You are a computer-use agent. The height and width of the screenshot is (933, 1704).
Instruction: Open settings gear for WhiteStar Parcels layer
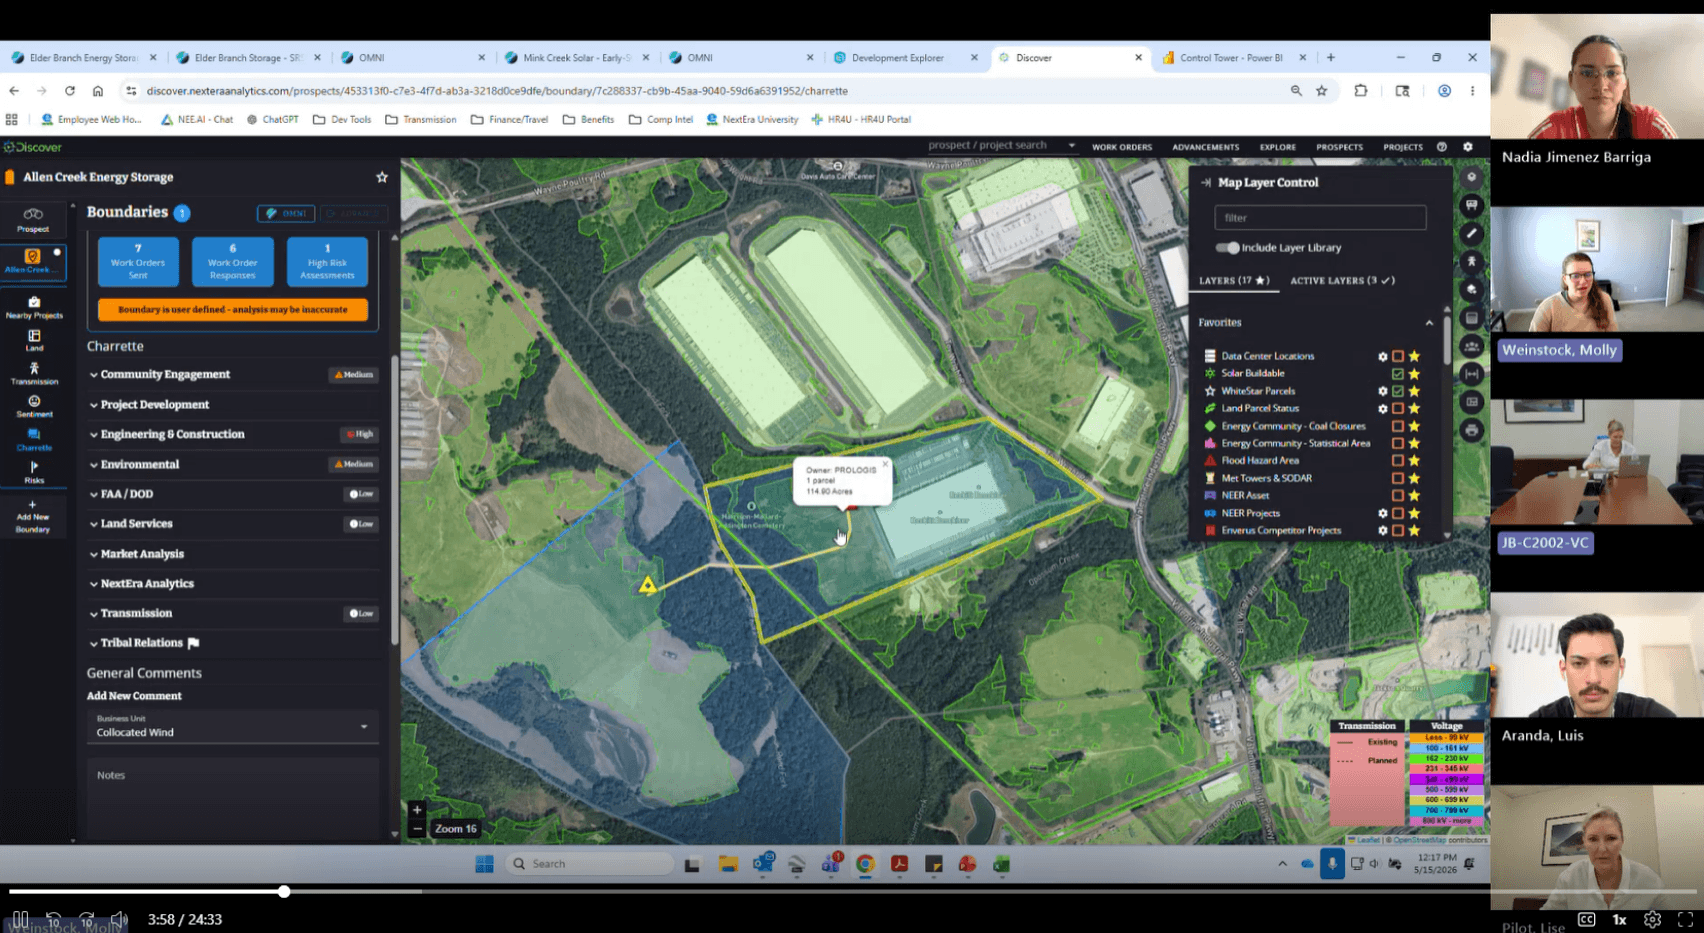click(x=1383, y=391)
